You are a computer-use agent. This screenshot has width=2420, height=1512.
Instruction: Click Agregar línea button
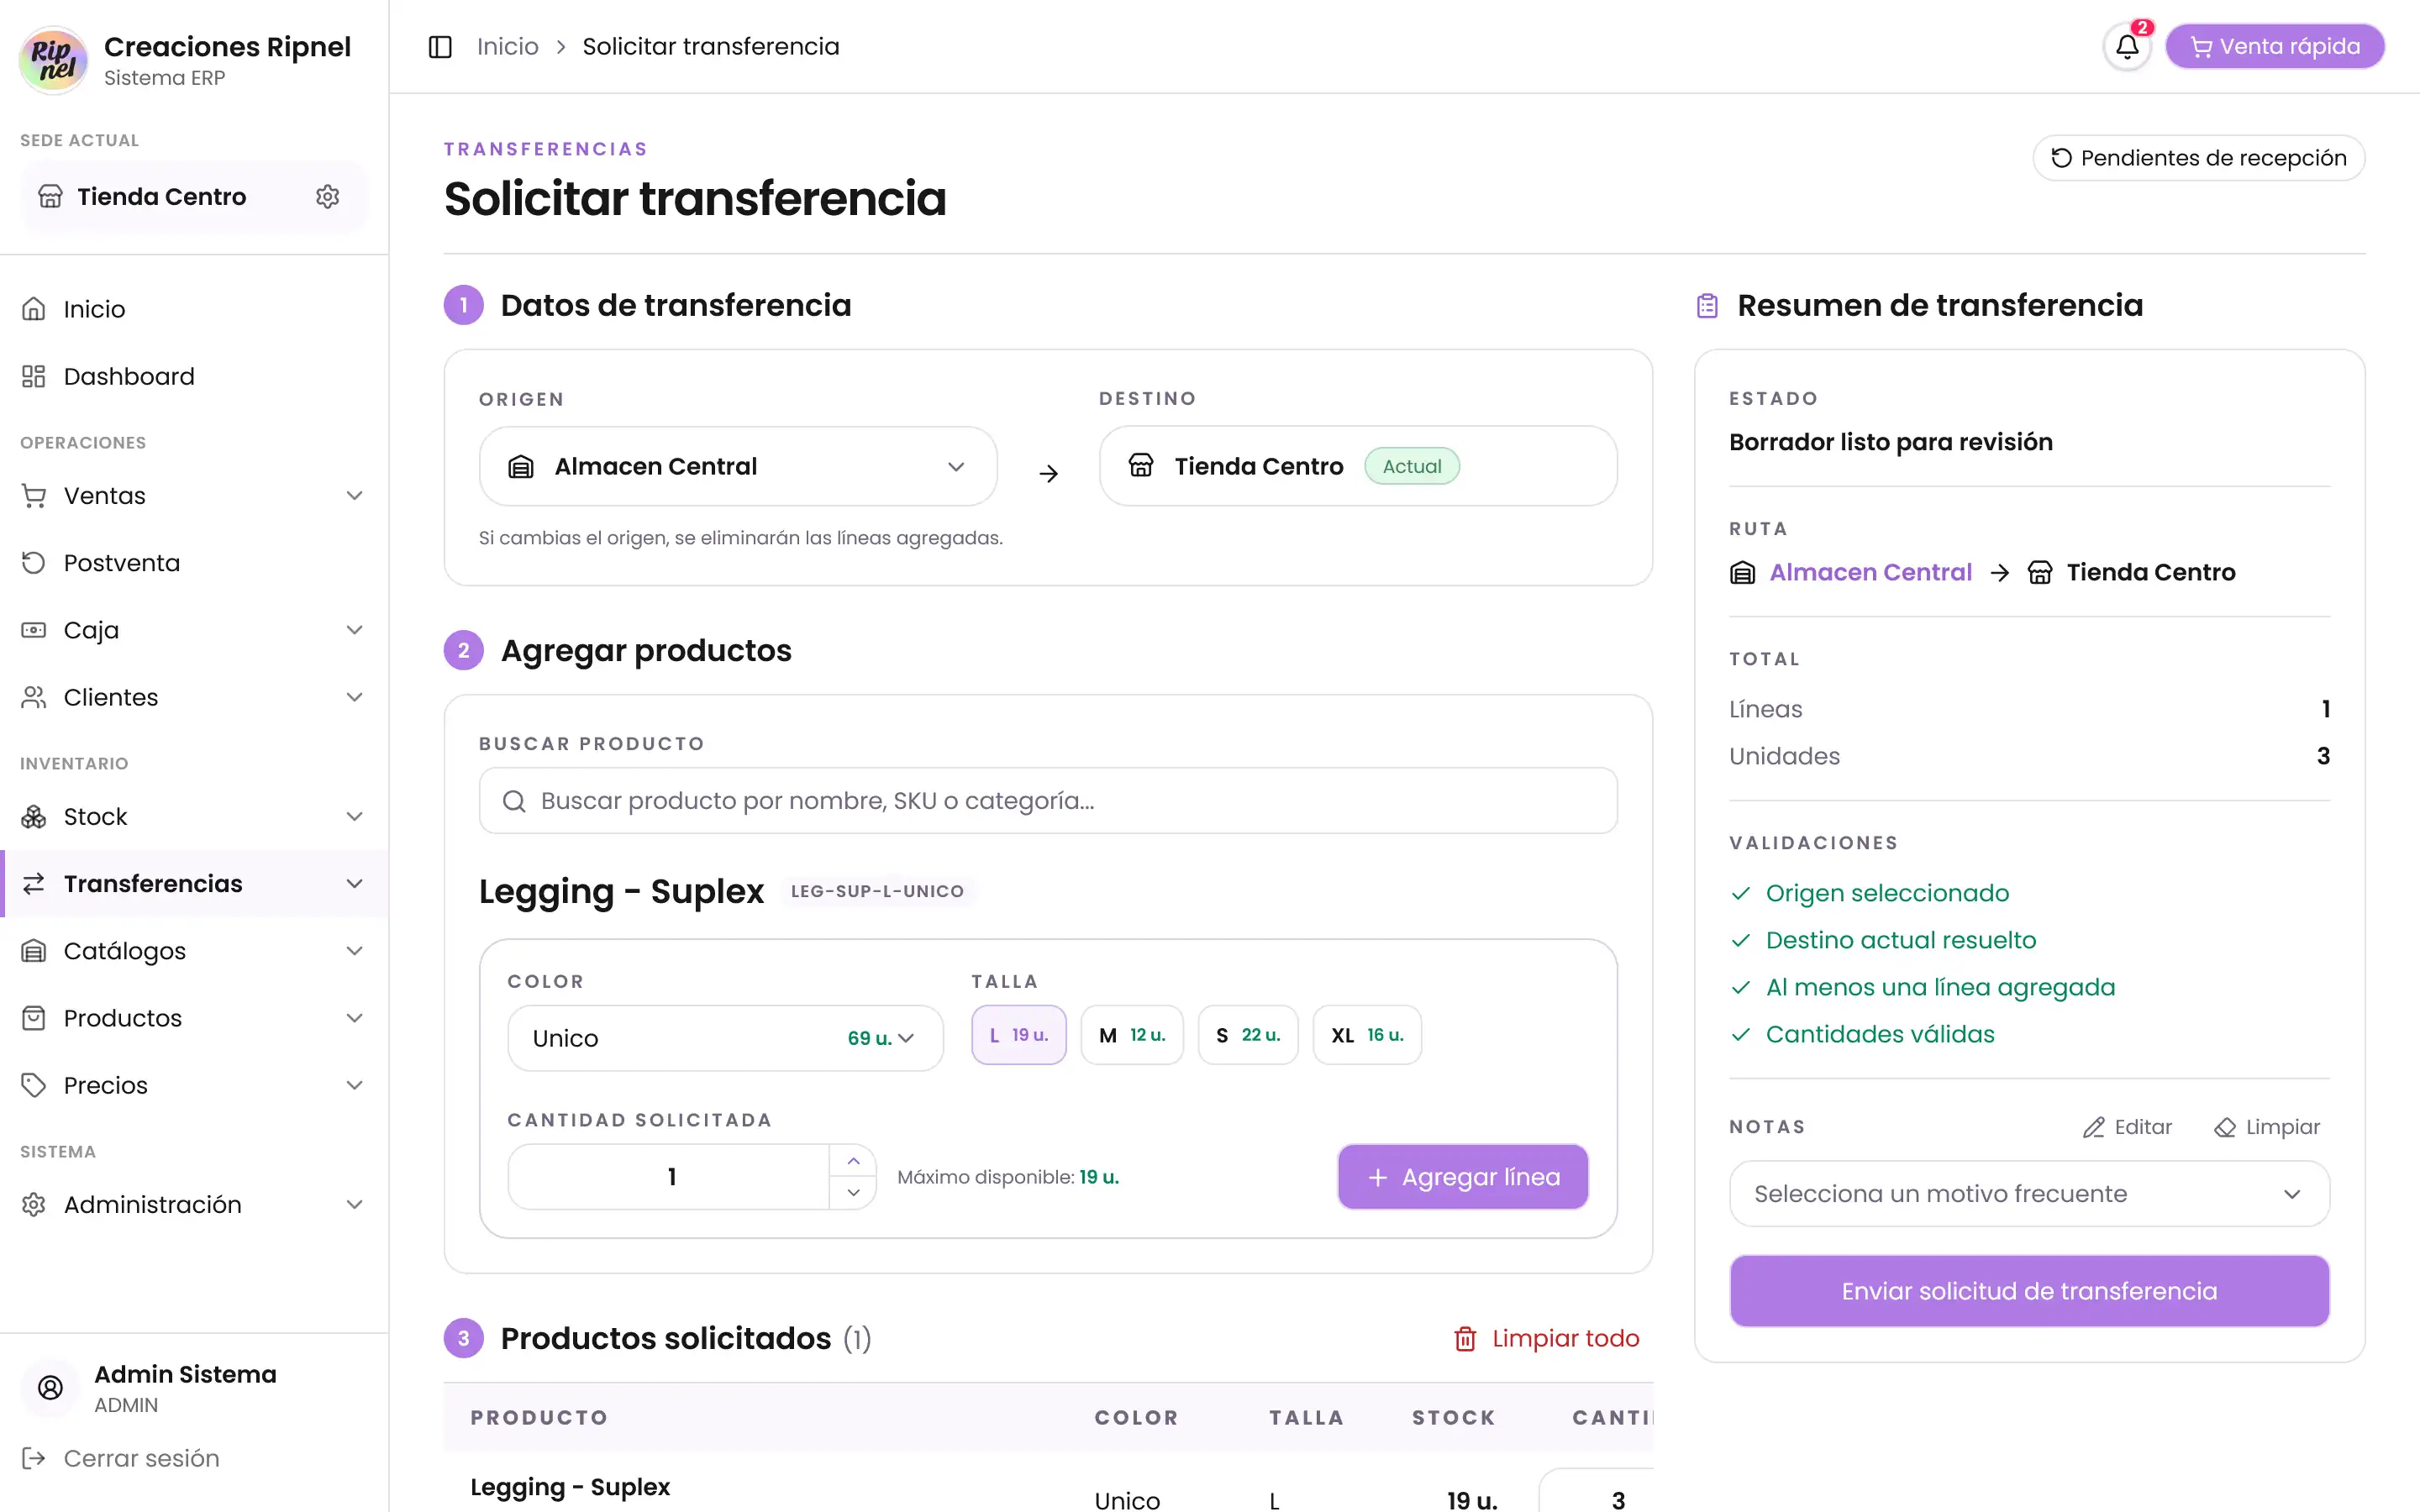click(x=1462, y=1177)
